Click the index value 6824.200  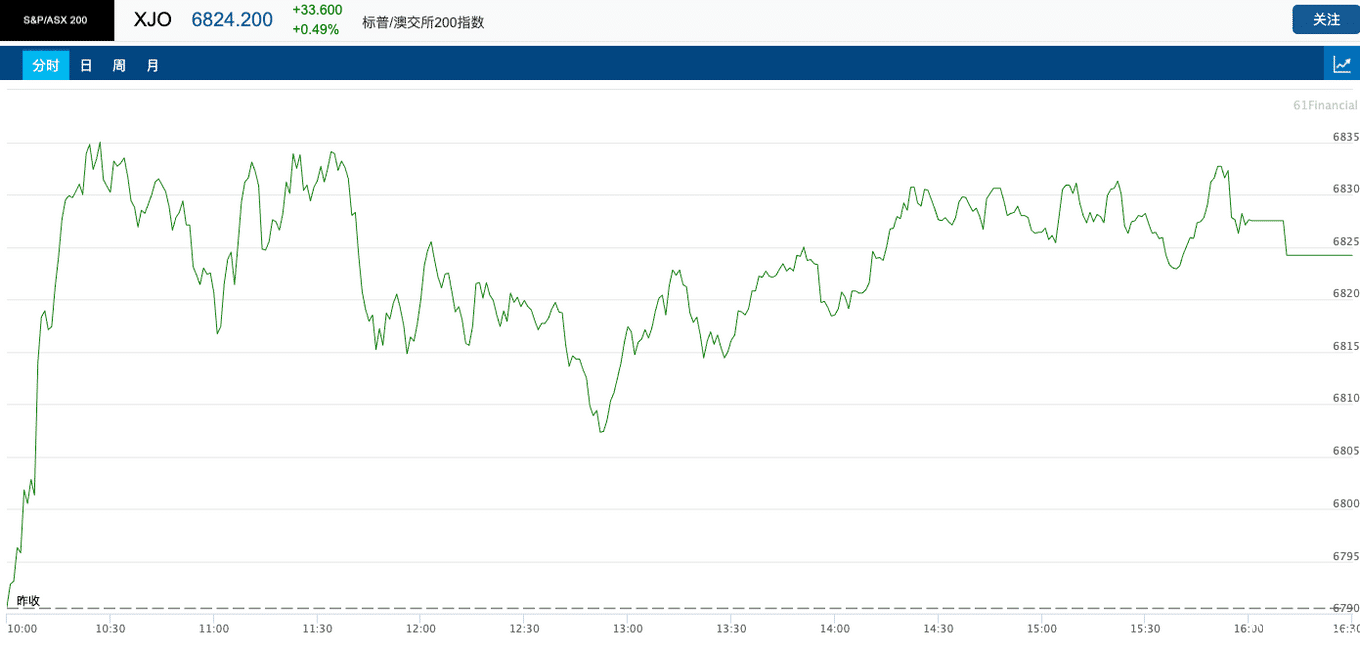click(x=232, y=20)
